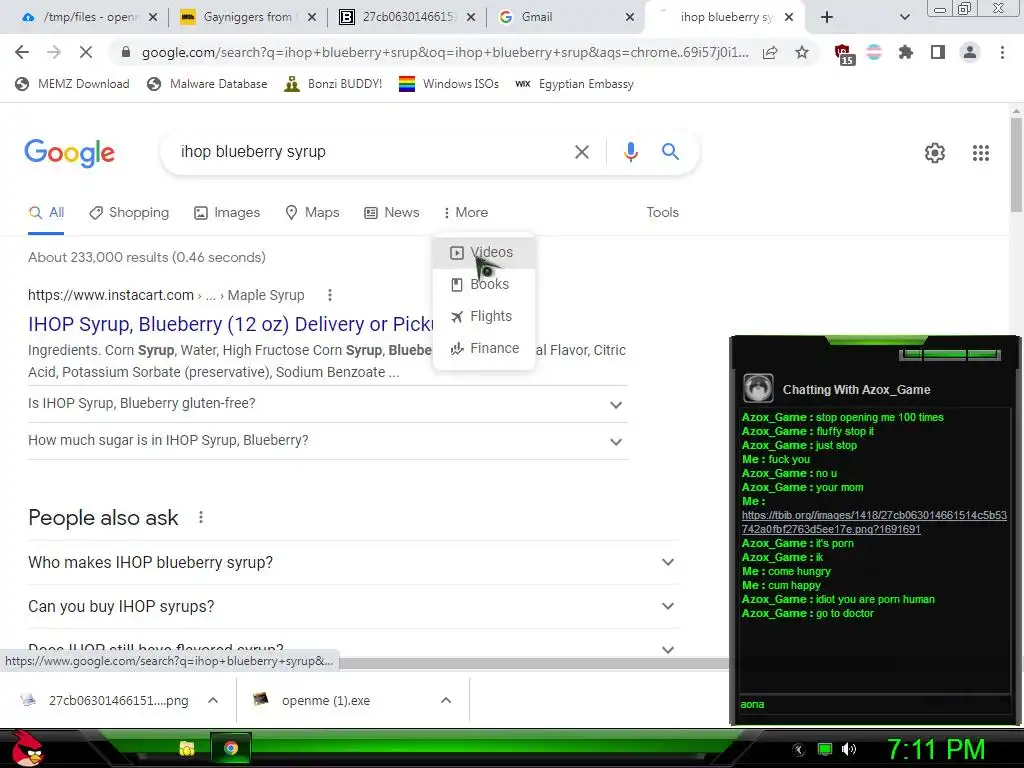Open the Windows ISOs bookmark

(449, 84)
